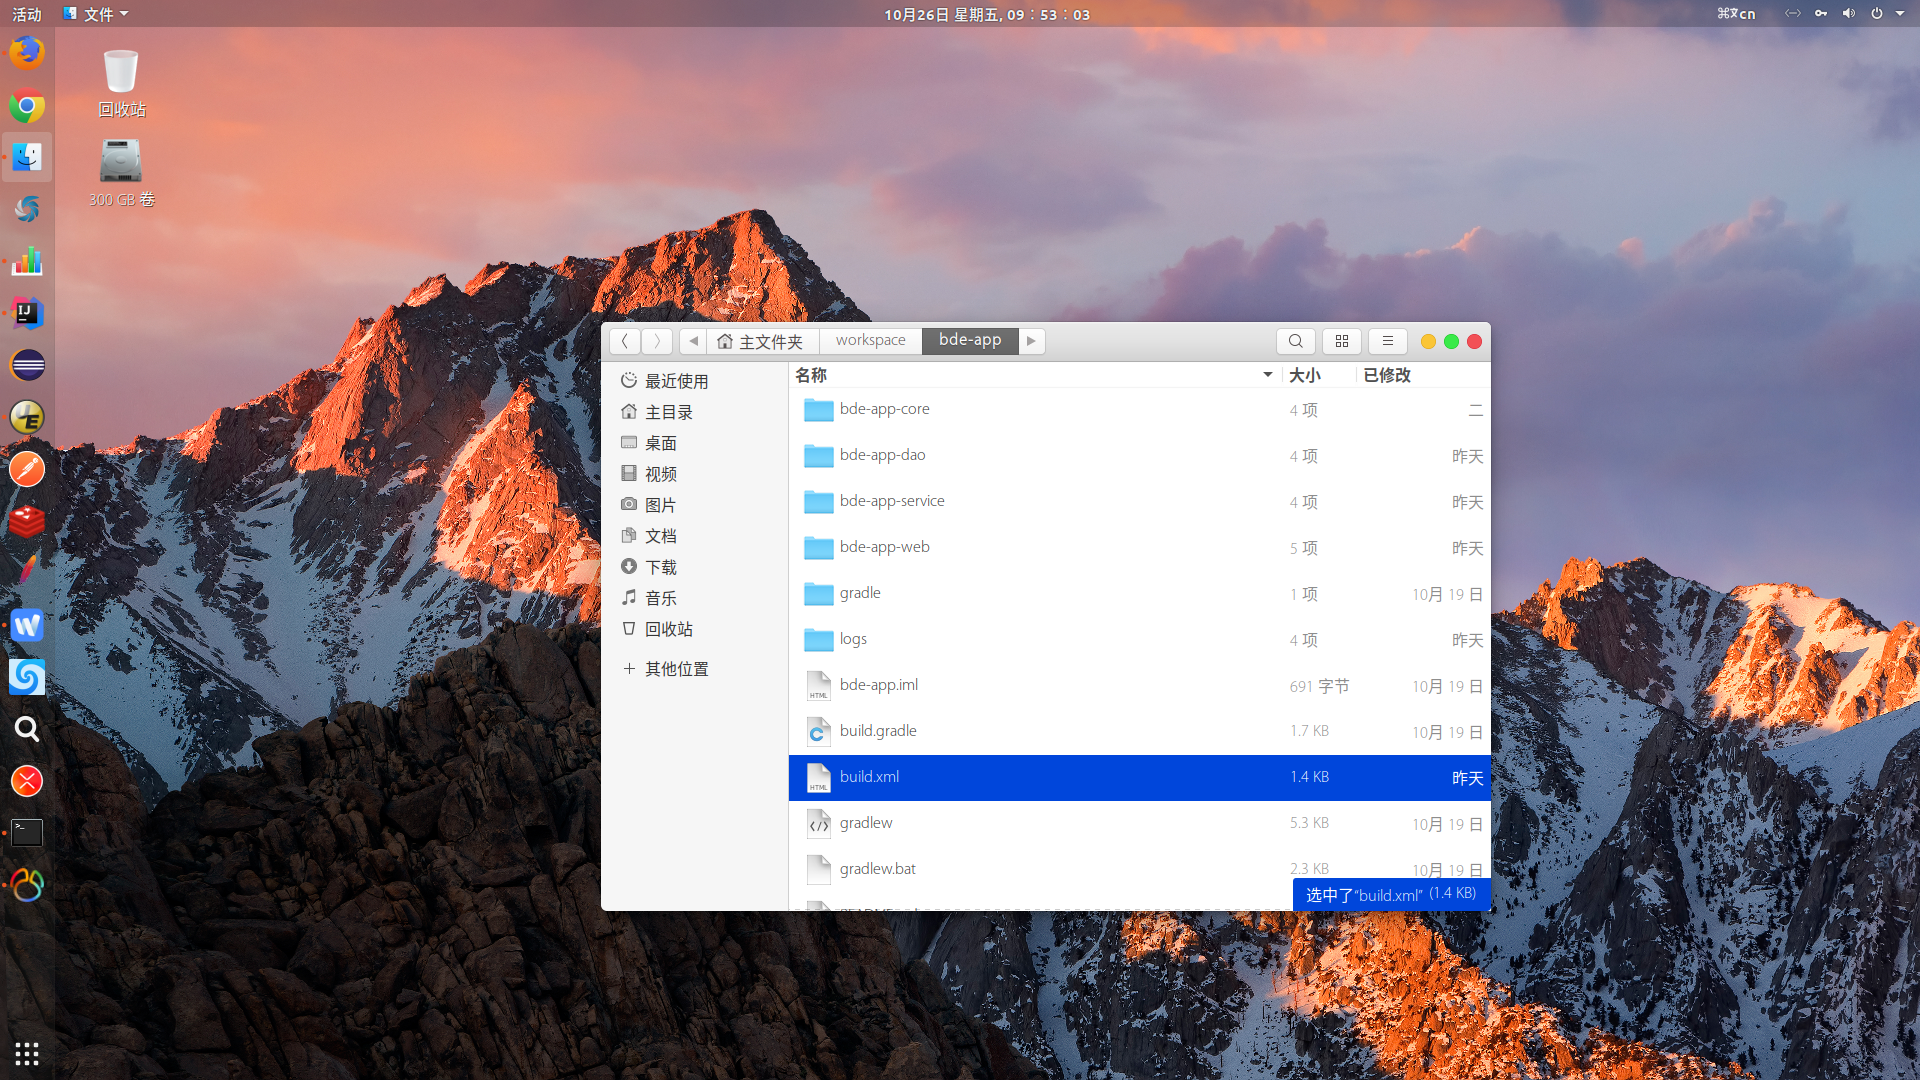Image resolution: width=1920 pixels, height=1080 pixels.
Task: Open the system power menu arrow in top bar
Action: pos(1900,14)
